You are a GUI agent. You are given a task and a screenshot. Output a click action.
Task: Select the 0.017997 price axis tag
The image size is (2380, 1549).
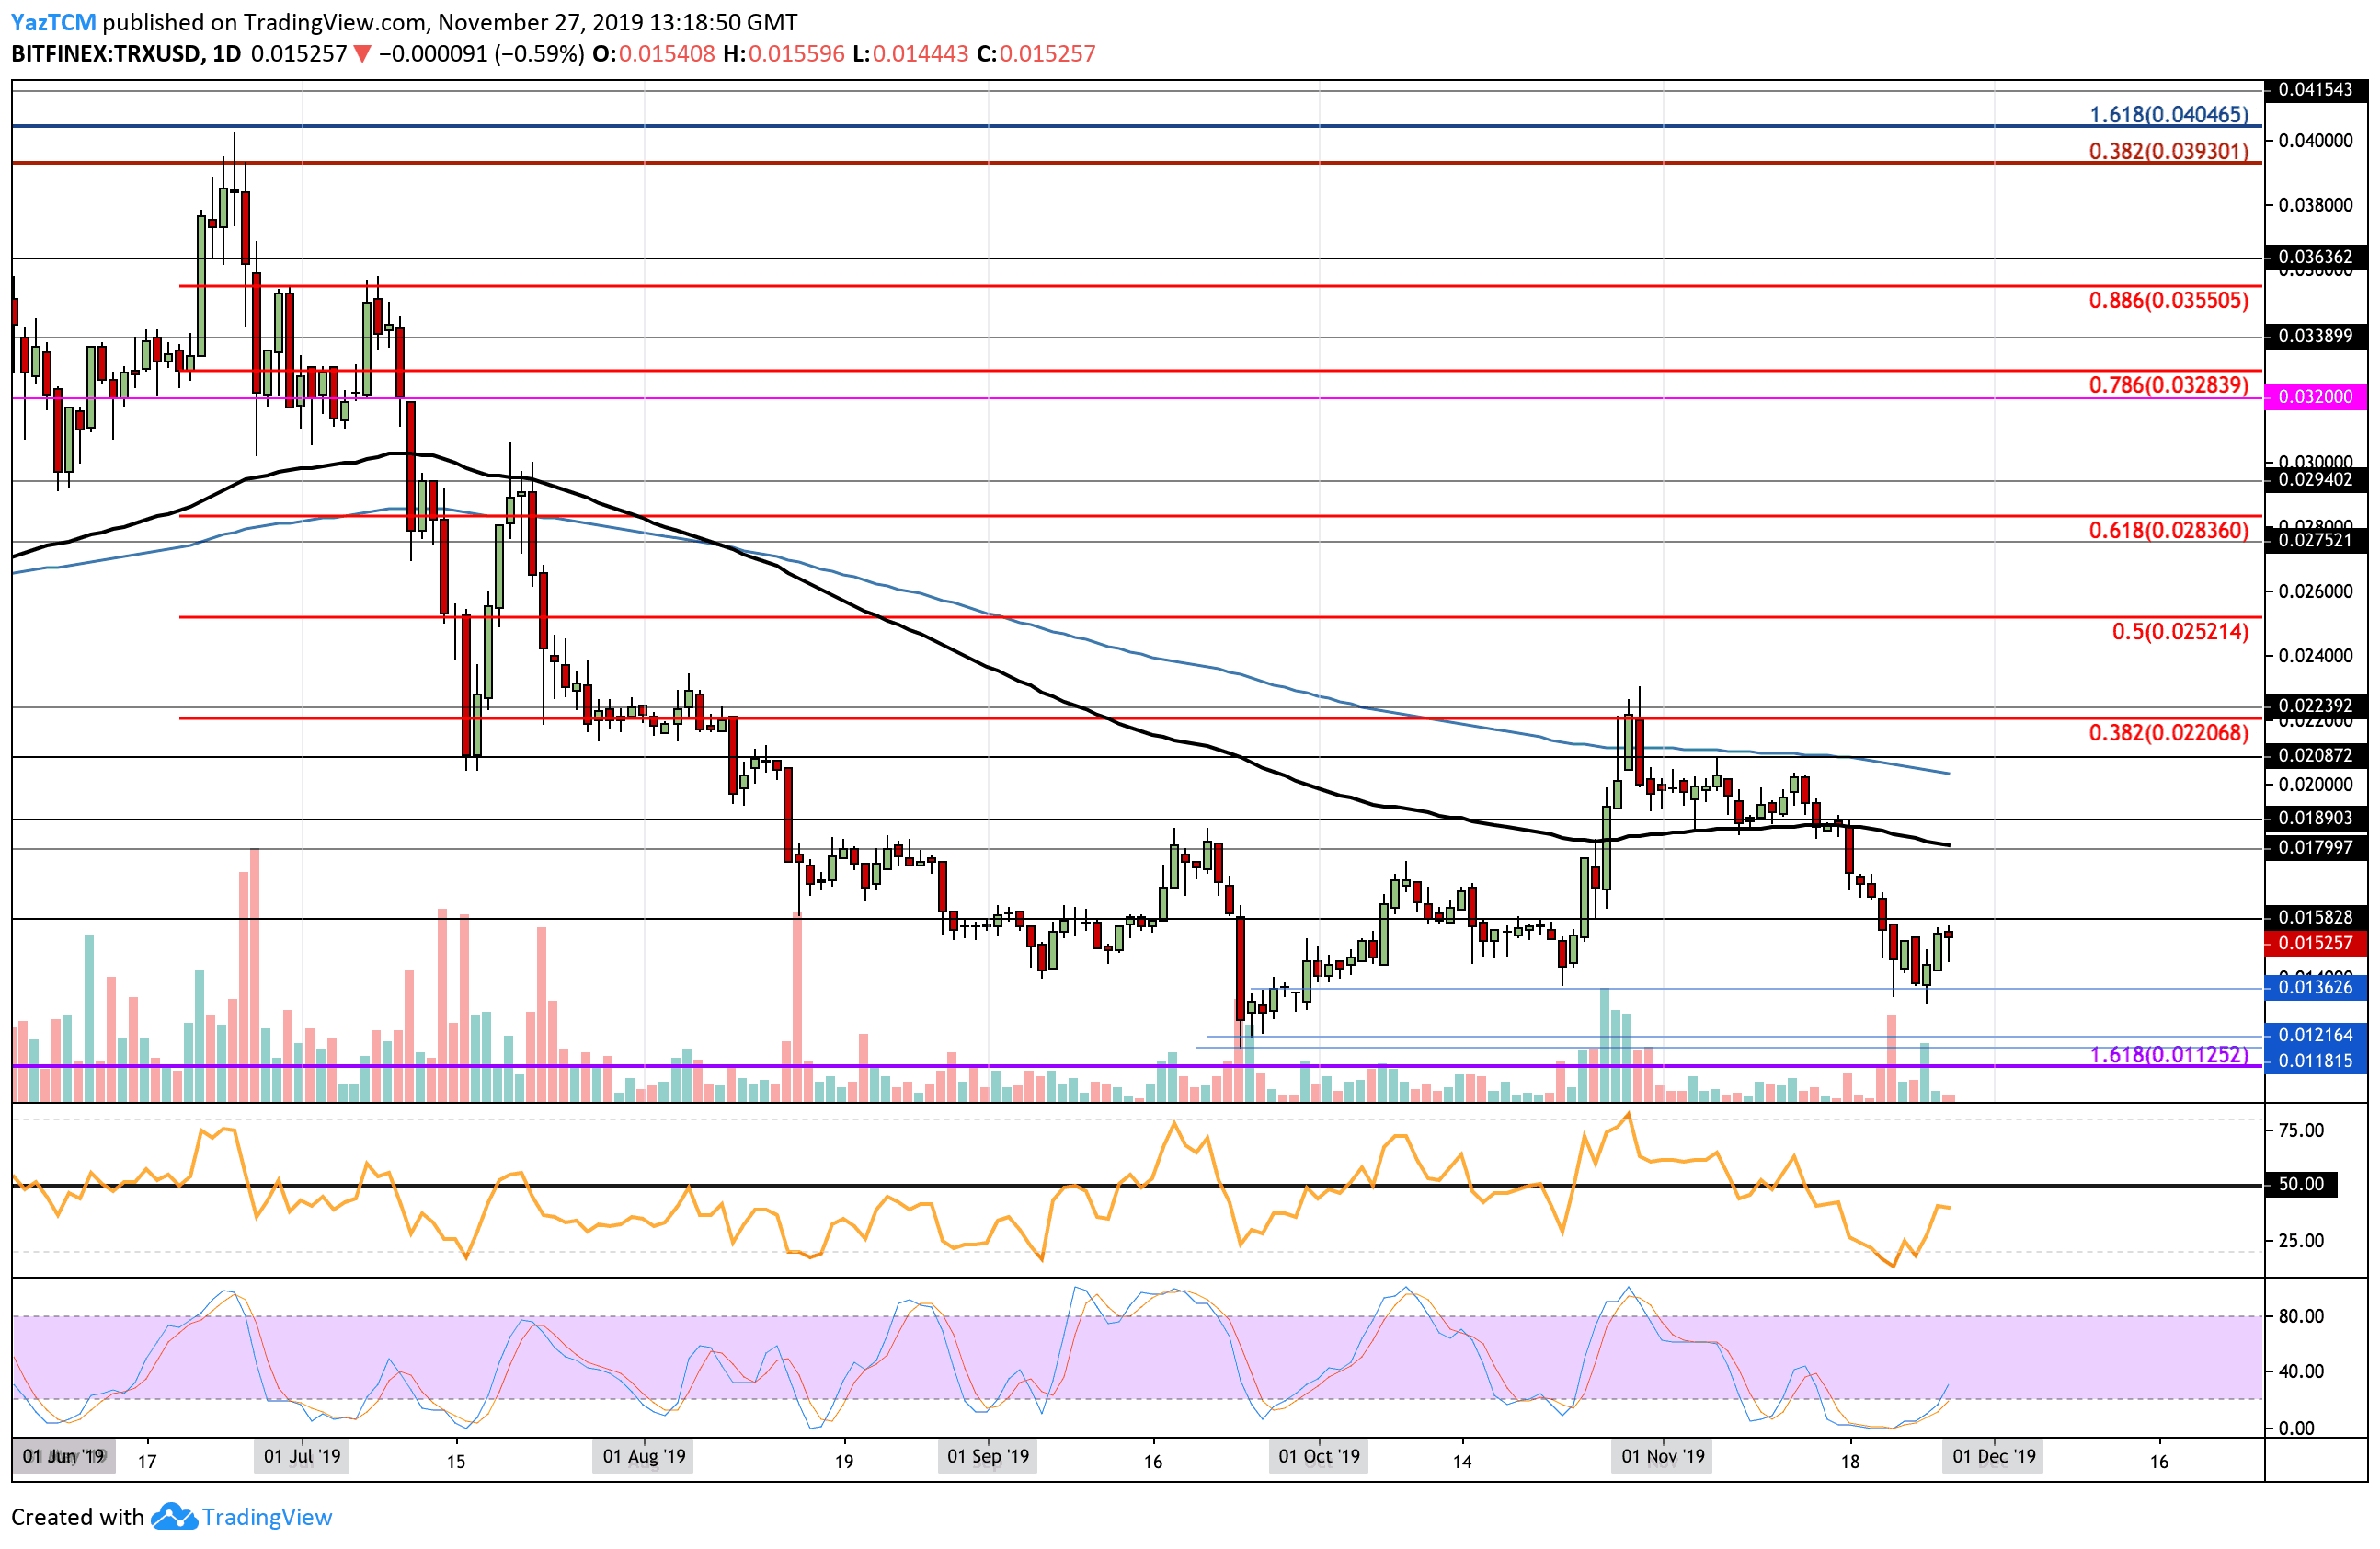tap(2316, 849)
